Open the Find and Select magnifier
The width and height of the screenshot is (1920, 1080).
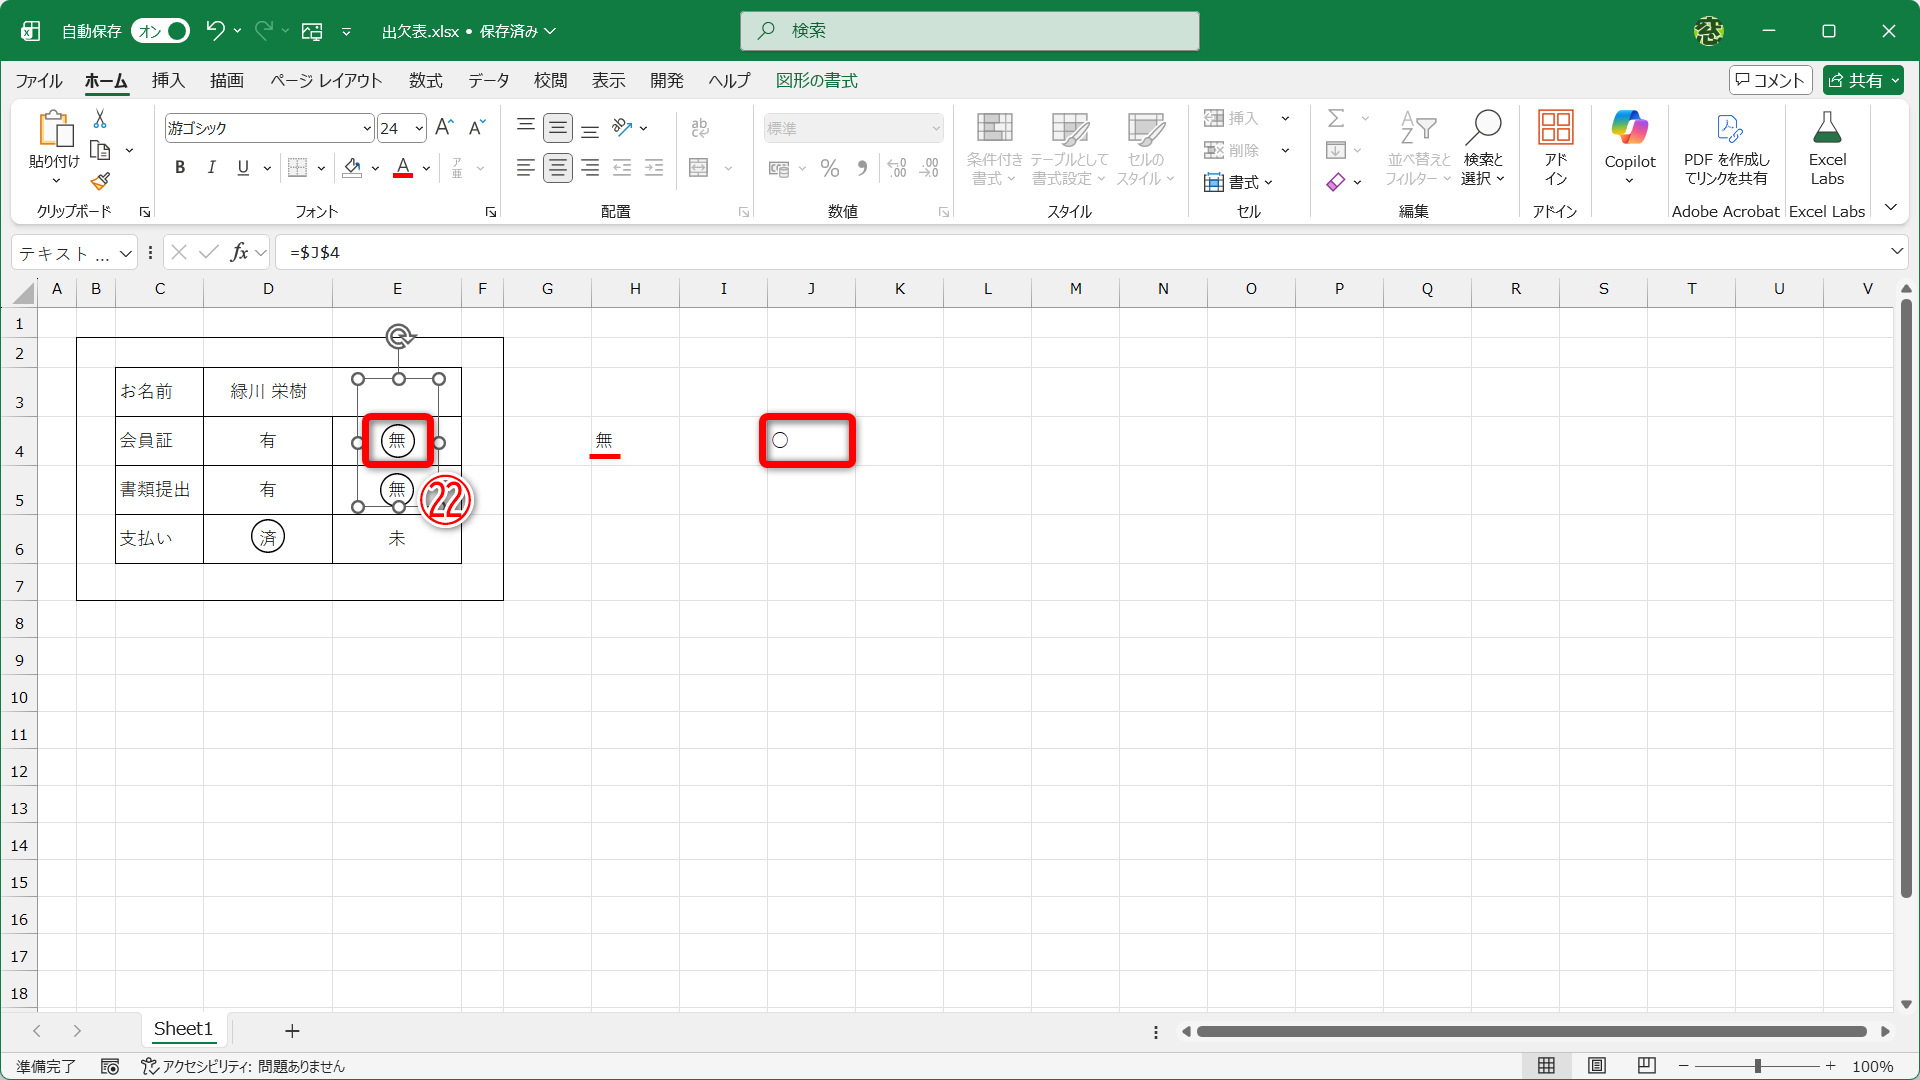(x=1483, y=128)
